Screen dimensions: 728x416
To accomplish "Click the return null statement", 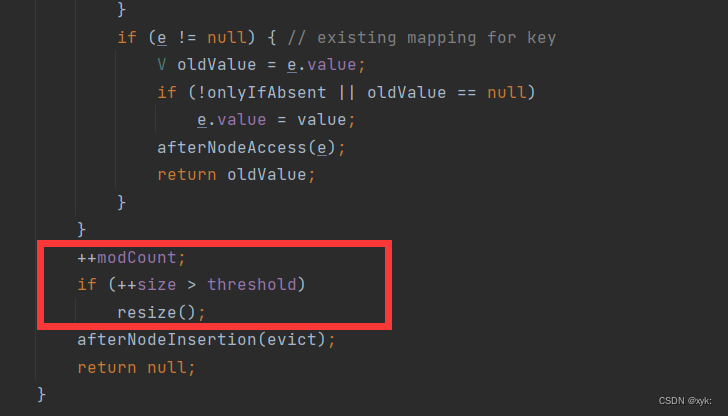I will click(136, 367).
